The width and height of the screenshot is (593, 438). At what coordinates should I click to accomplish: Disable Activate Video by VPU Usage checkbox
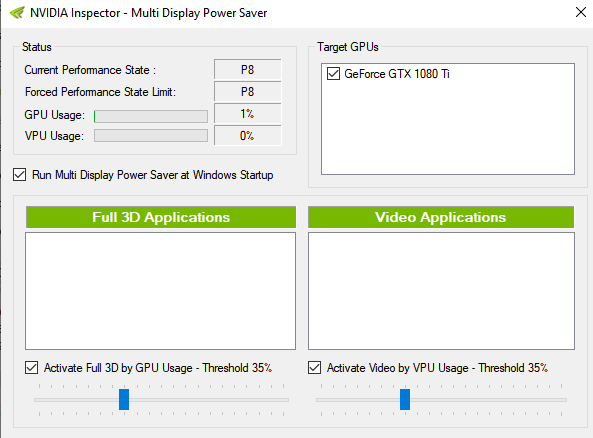pyautogui.click(x=314, y=368)
